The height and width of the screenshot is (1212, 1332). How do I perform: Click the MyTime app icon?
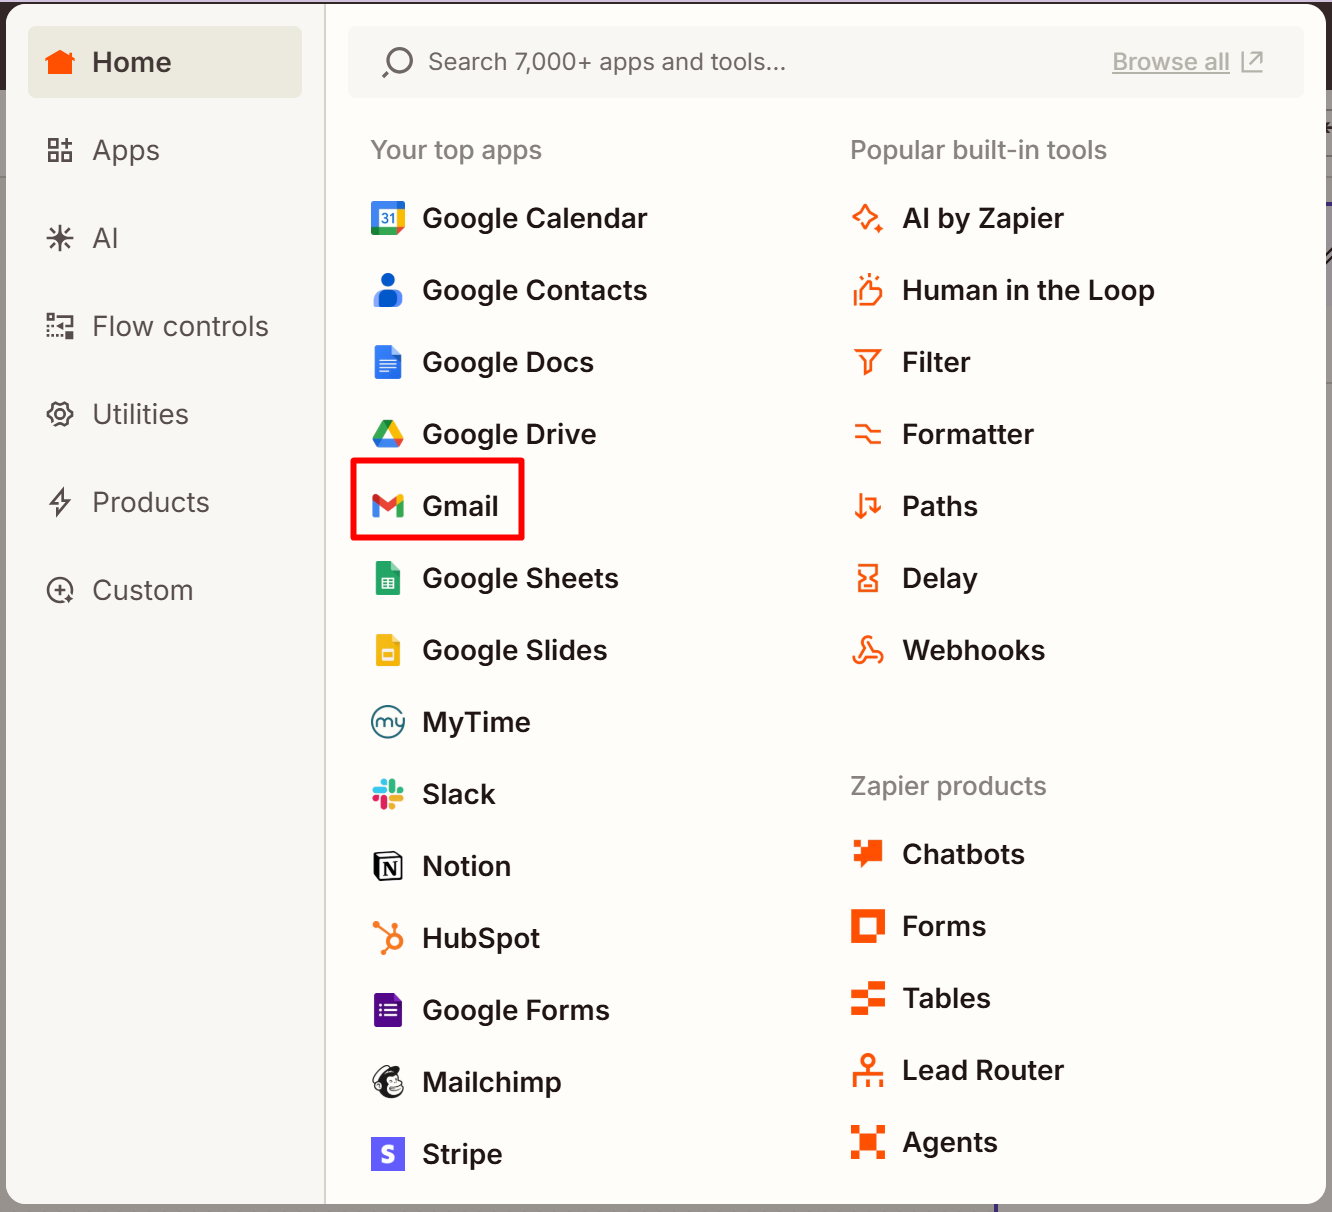(388, 722)
